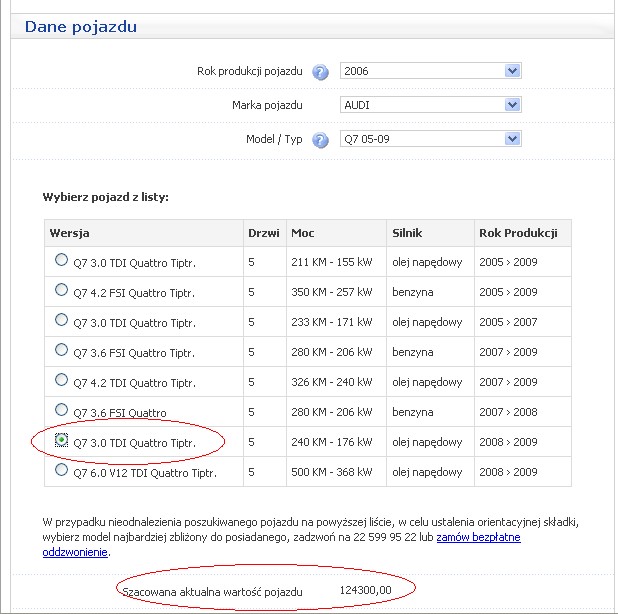618x614 pixels.
Task: Open help icon next to Model / Typ
Action: [320, 140]
